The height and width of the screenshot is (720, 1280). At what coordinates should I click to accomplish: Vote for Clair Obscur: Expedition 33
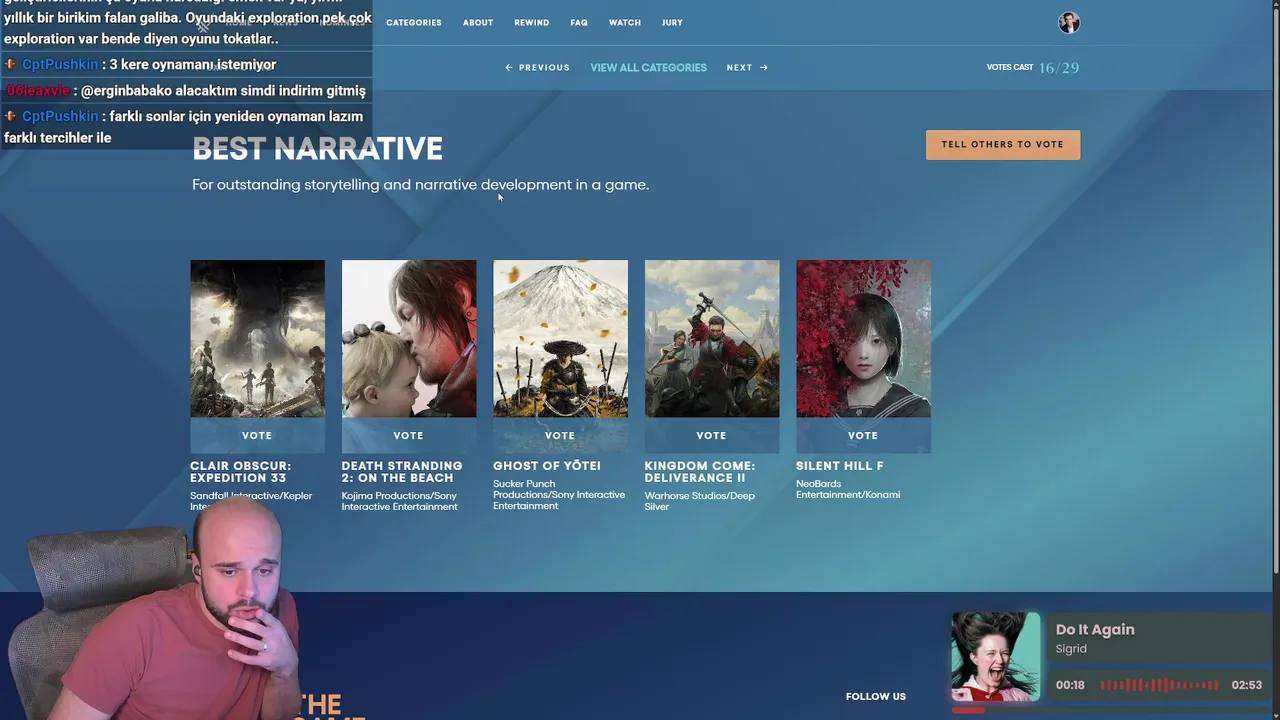tap(257, 435)
